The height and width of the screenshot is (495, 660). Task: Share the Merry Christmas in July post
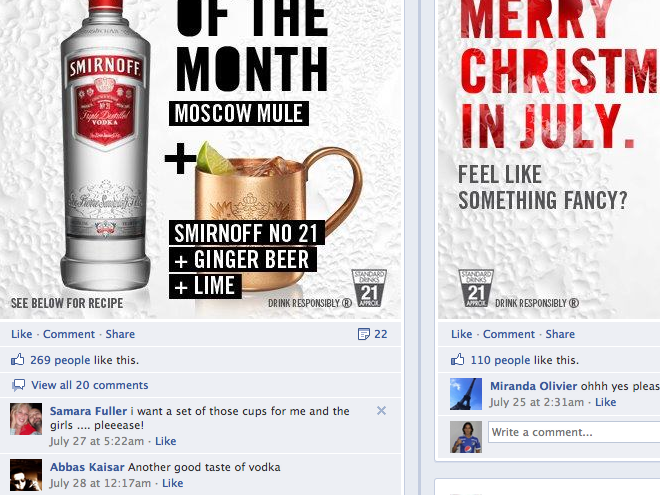point(560,334)
